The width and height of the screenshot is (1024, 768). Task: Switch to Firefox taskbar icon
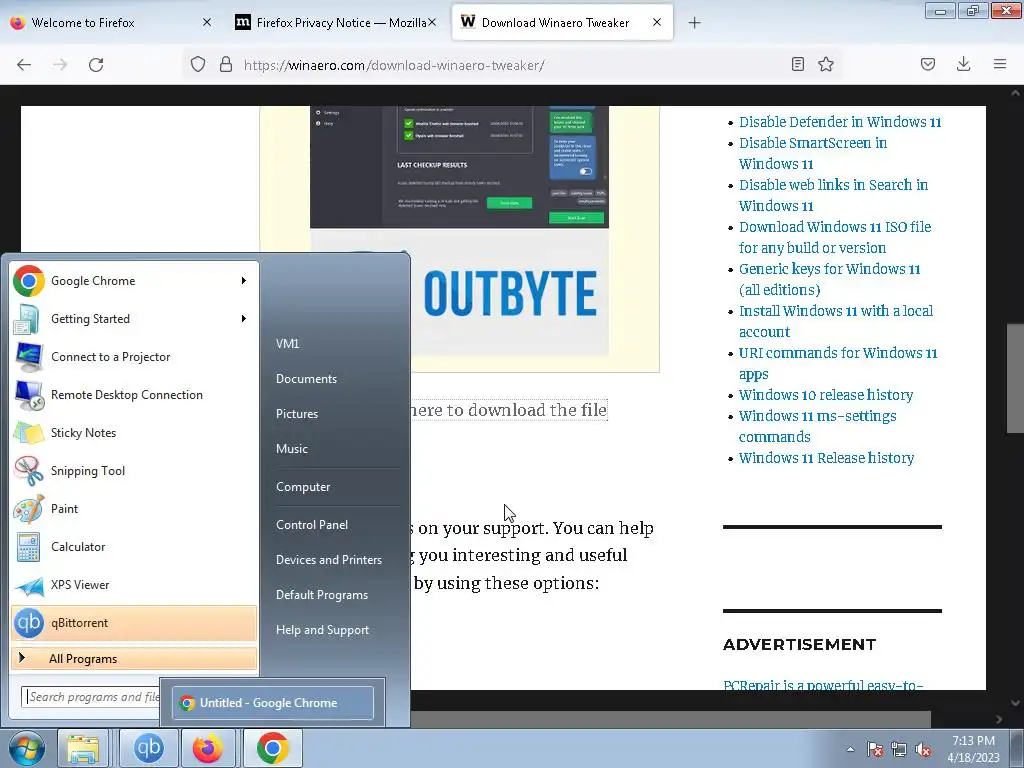pyautogui.click(x=208, y=748)
